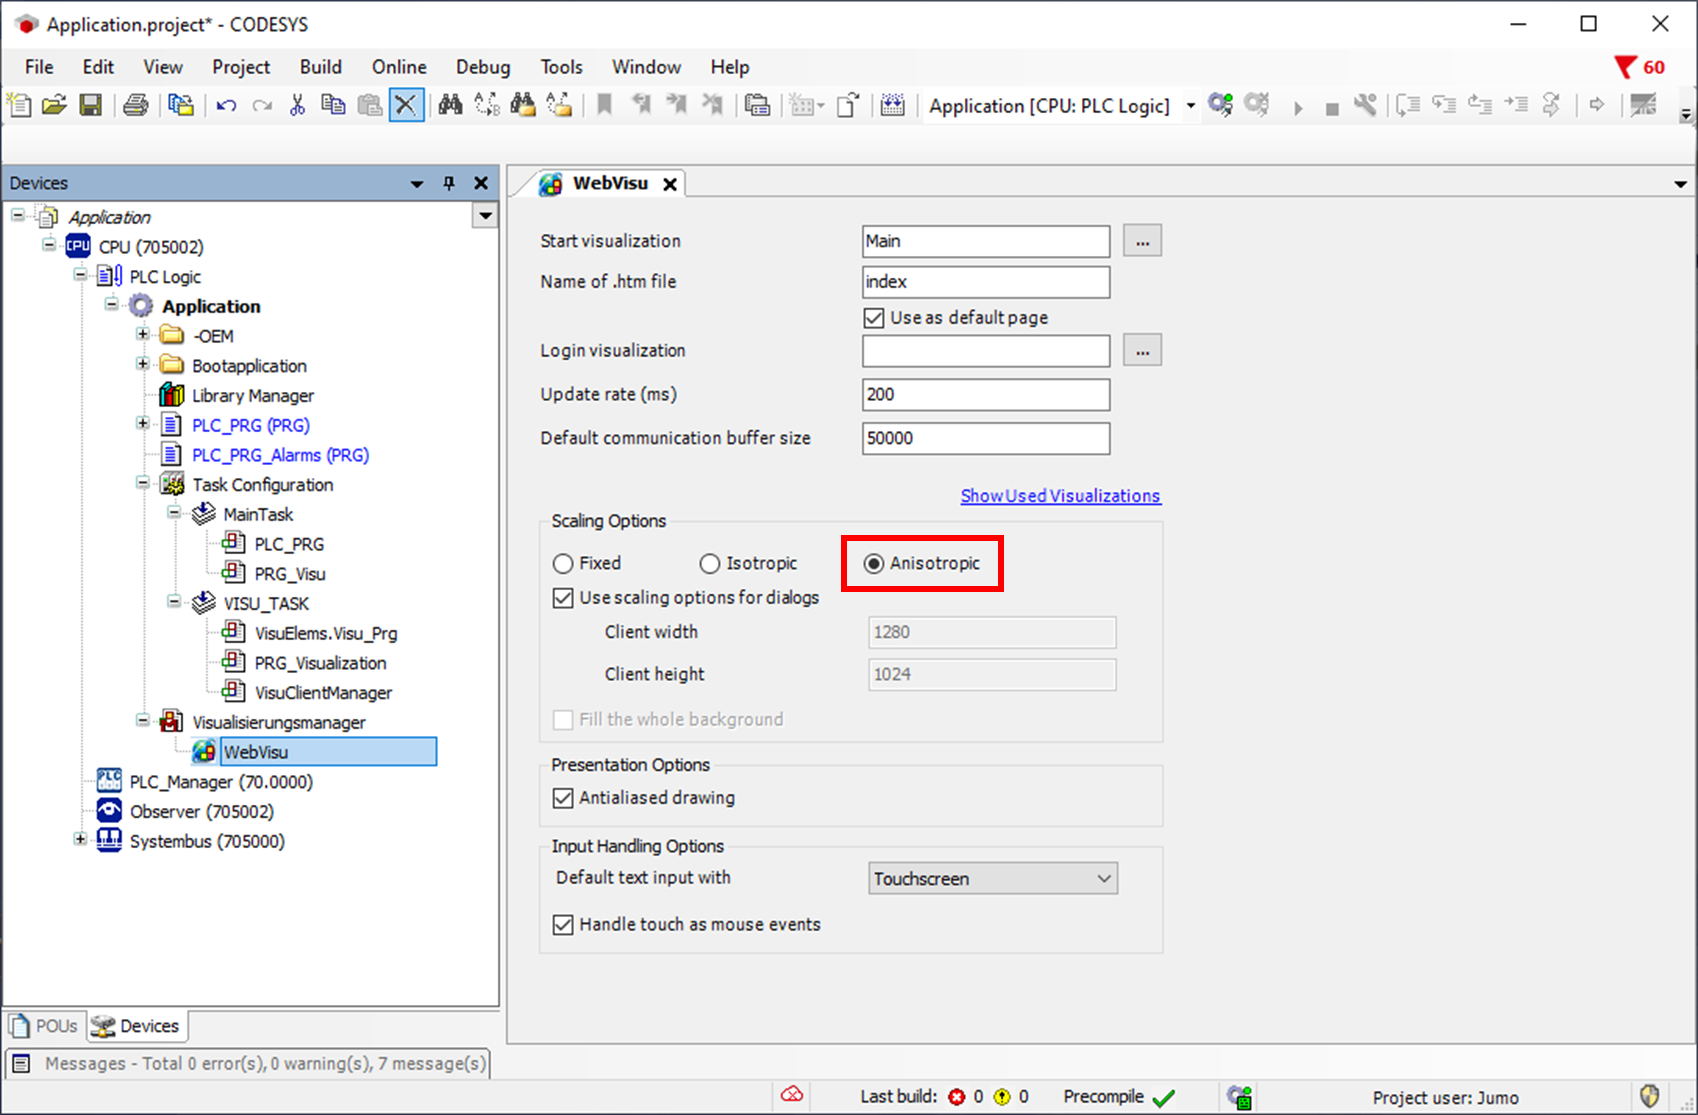This screenshot has height=1115, width=1698.
Task: Select the Isotropic scaling radio button
Action: [x=710, y=564]
